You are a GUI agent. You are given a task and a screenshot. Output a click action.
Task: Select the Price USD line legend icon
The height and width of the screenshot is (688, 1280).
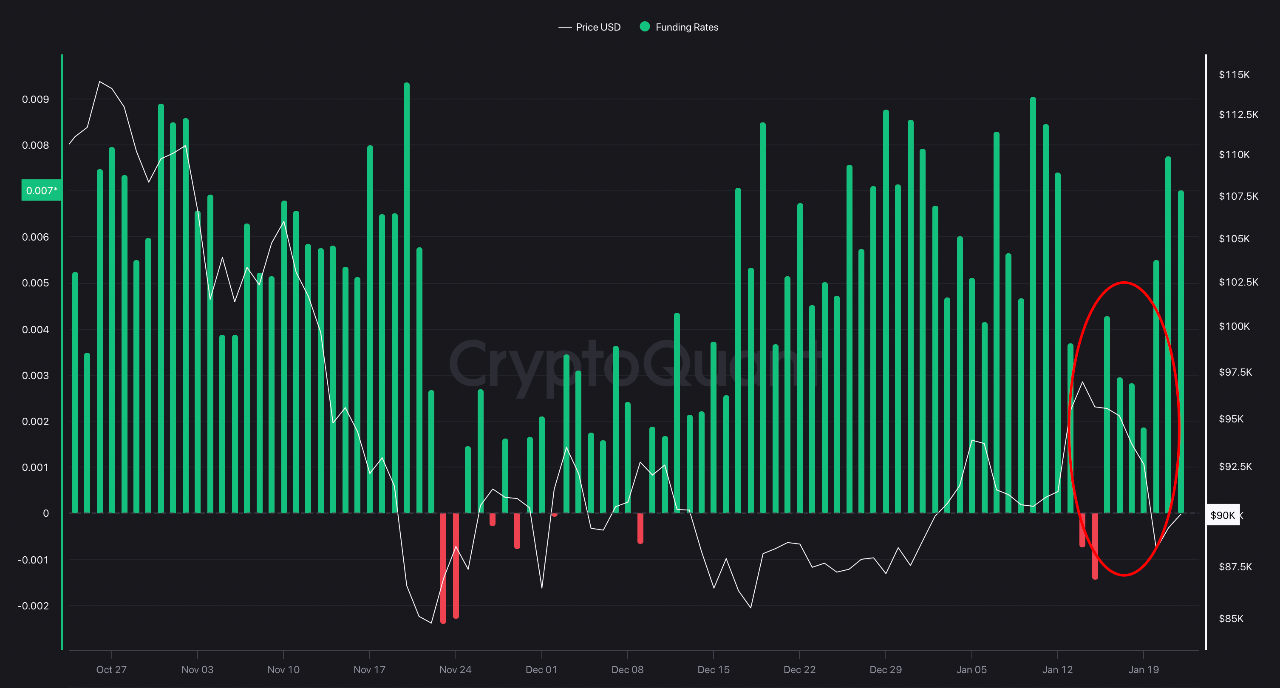click(x=565, y=27)
